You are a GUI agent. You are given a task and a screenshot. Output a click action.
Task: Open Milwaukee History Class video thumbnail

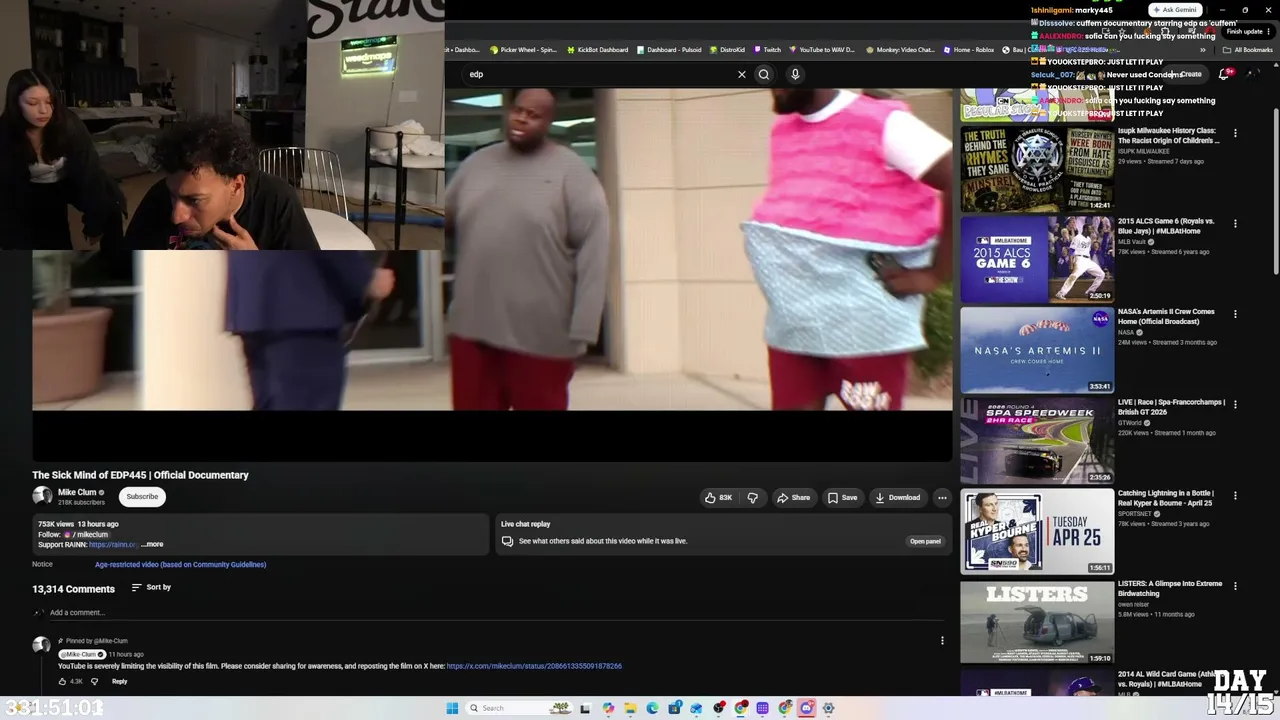click(x=1037, y=169)
